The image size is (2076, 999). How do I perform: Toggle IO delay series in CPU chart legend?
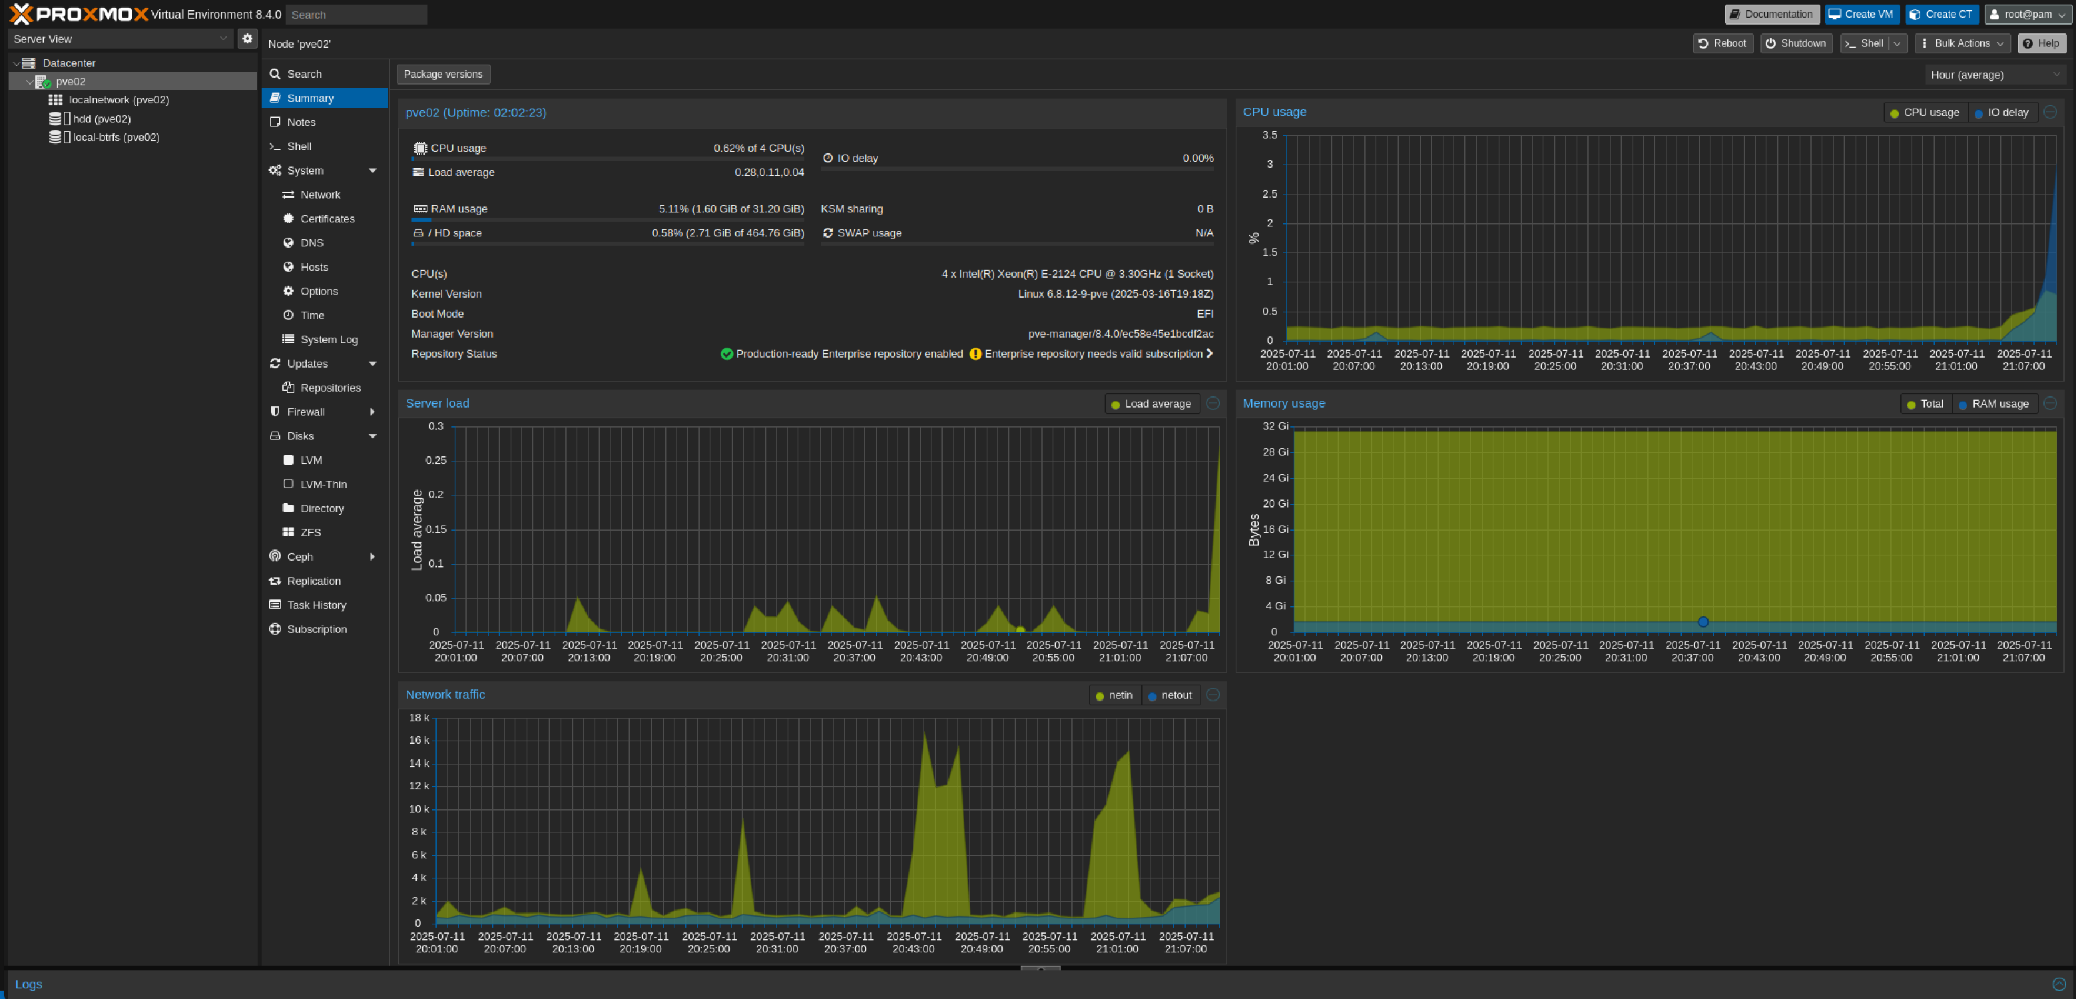(x=2002, y=113)
